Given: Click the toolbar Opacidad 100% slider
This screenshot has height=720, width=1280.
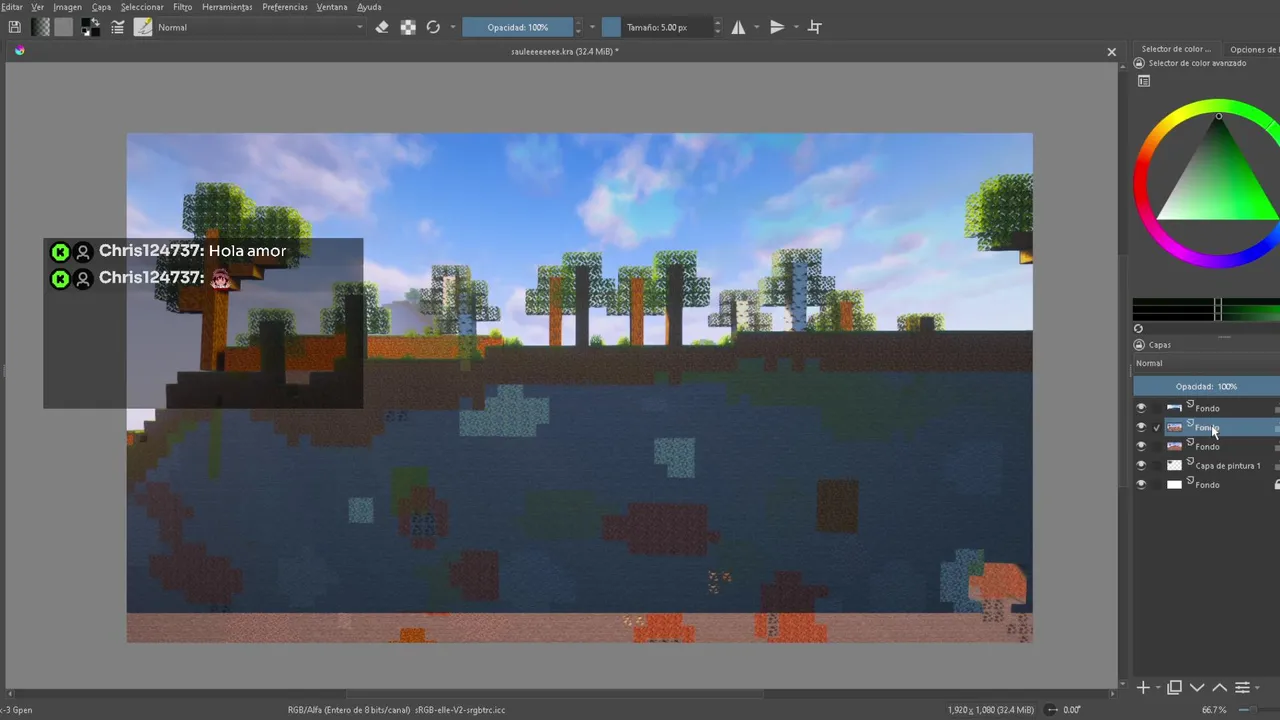Looking at the screenshot, I should click(x=518, y=27).
